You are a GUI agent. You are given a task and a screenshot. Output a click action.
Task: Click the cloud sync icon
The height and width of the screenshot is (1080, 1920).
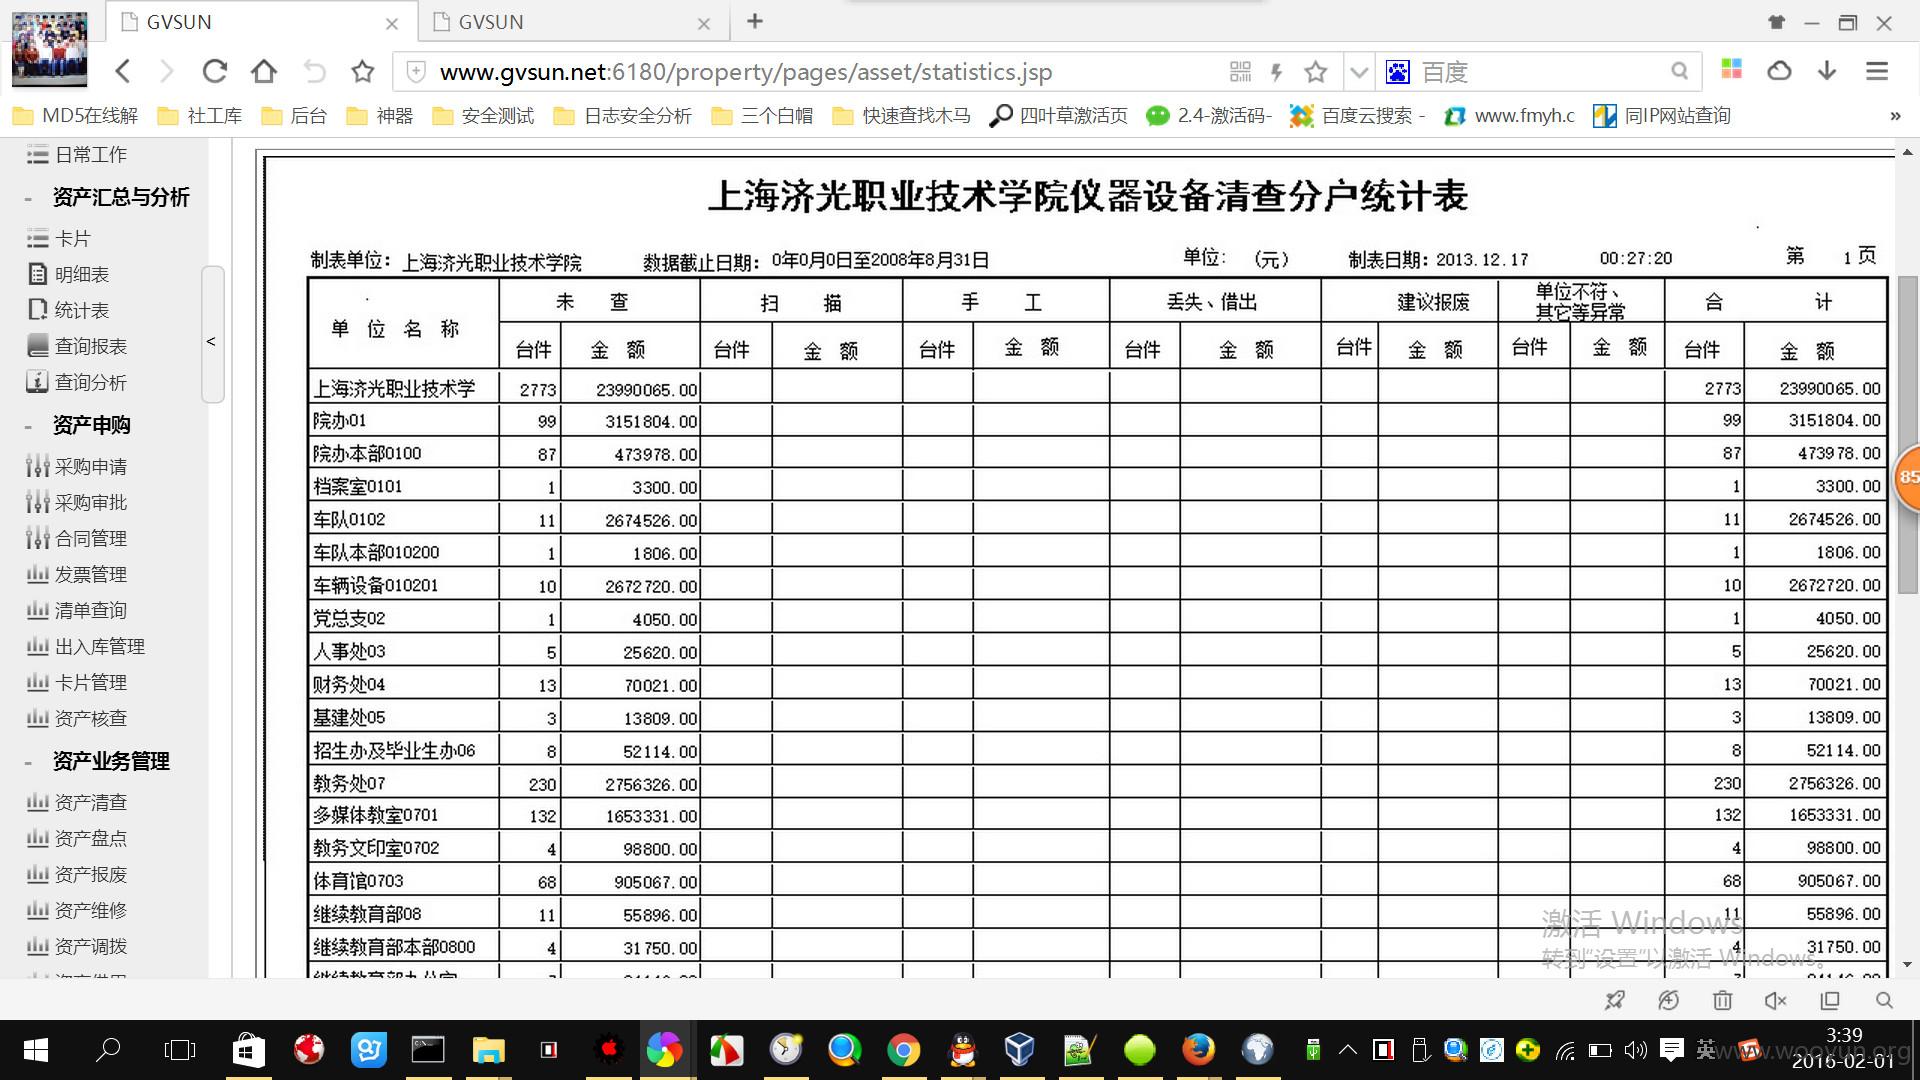(1779, 70)
